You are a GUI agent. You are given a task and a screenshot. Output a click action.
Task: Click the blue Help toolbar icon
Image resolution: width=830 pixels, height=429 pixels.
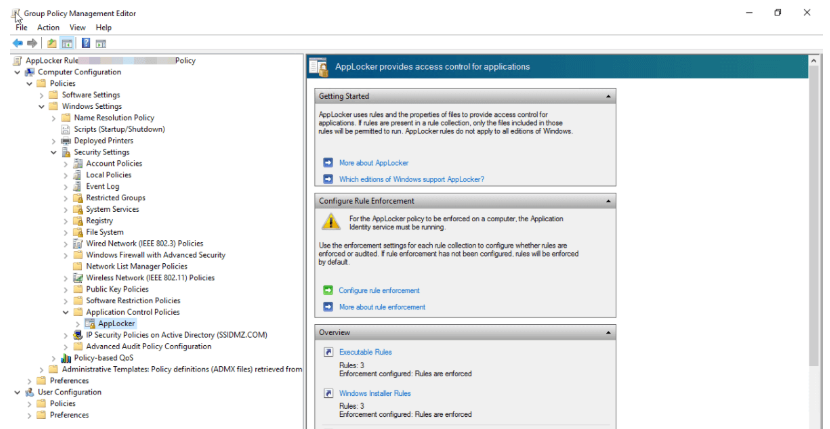86,43
